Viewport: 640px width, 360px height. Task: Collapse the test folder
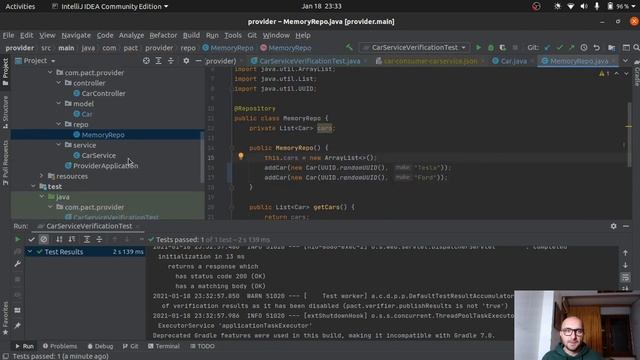[33, 187]
